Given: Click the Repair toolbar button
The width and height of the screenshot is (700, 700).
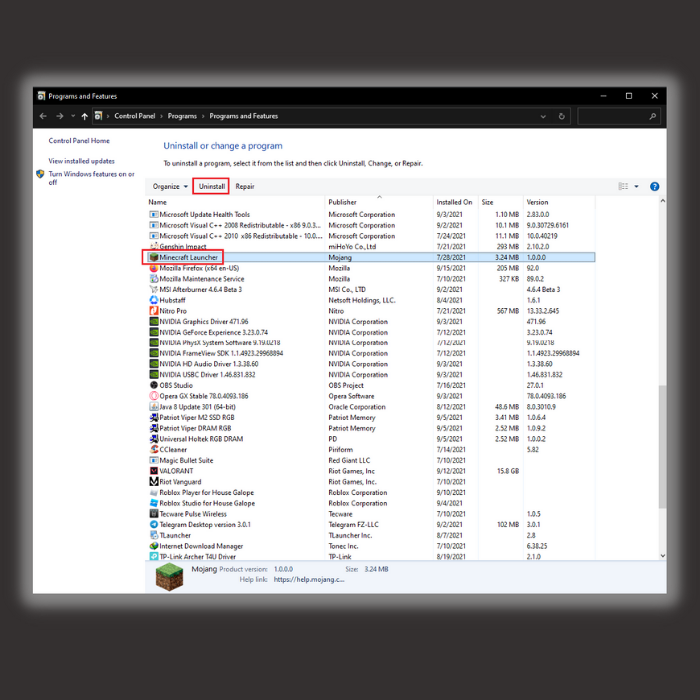Looking at the screenshot, I should pos(245,186).
